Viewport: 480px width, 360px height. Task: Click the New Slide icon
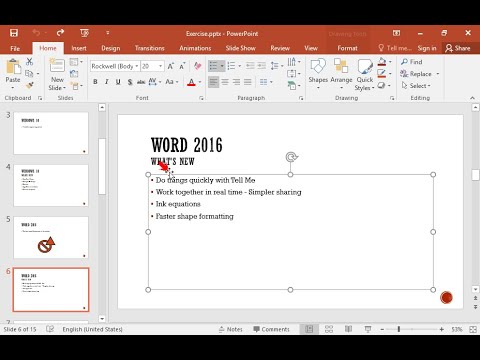tap(57, 66)
